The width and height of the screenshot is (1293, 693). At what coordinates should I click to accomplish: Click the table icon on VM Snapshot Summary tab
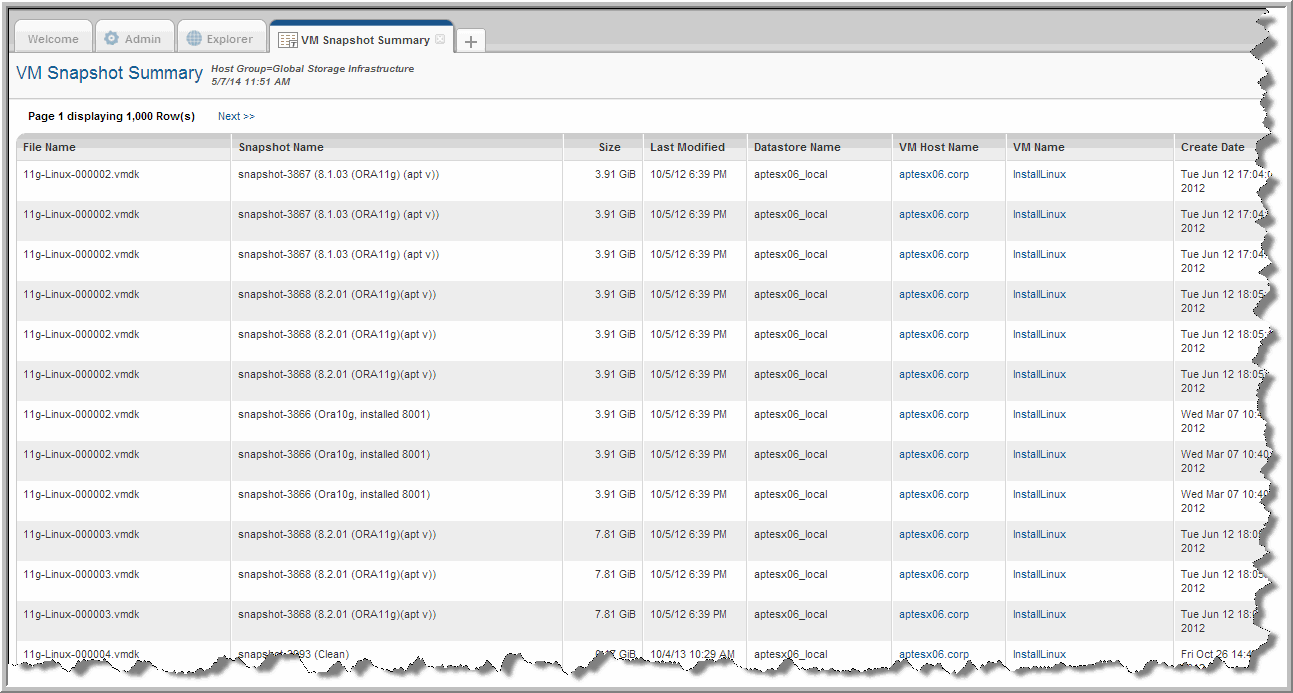tap(287, 40)
